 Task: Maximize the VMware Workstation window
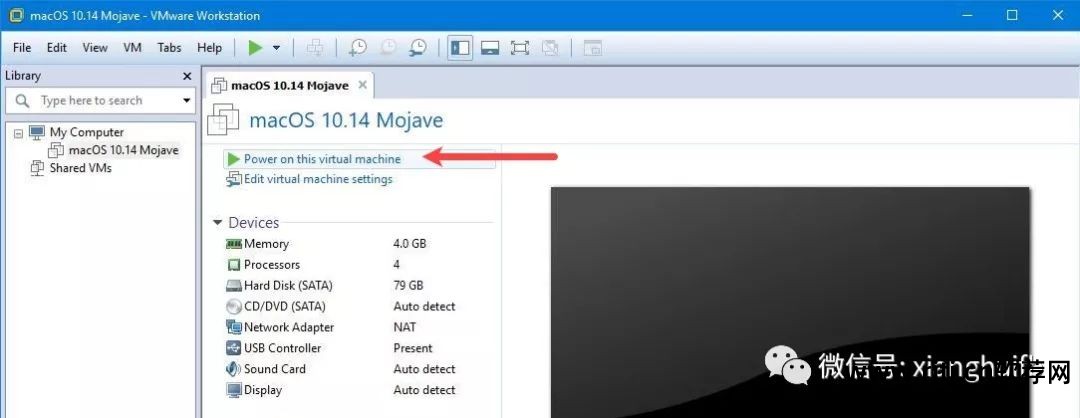[1012, 15]
